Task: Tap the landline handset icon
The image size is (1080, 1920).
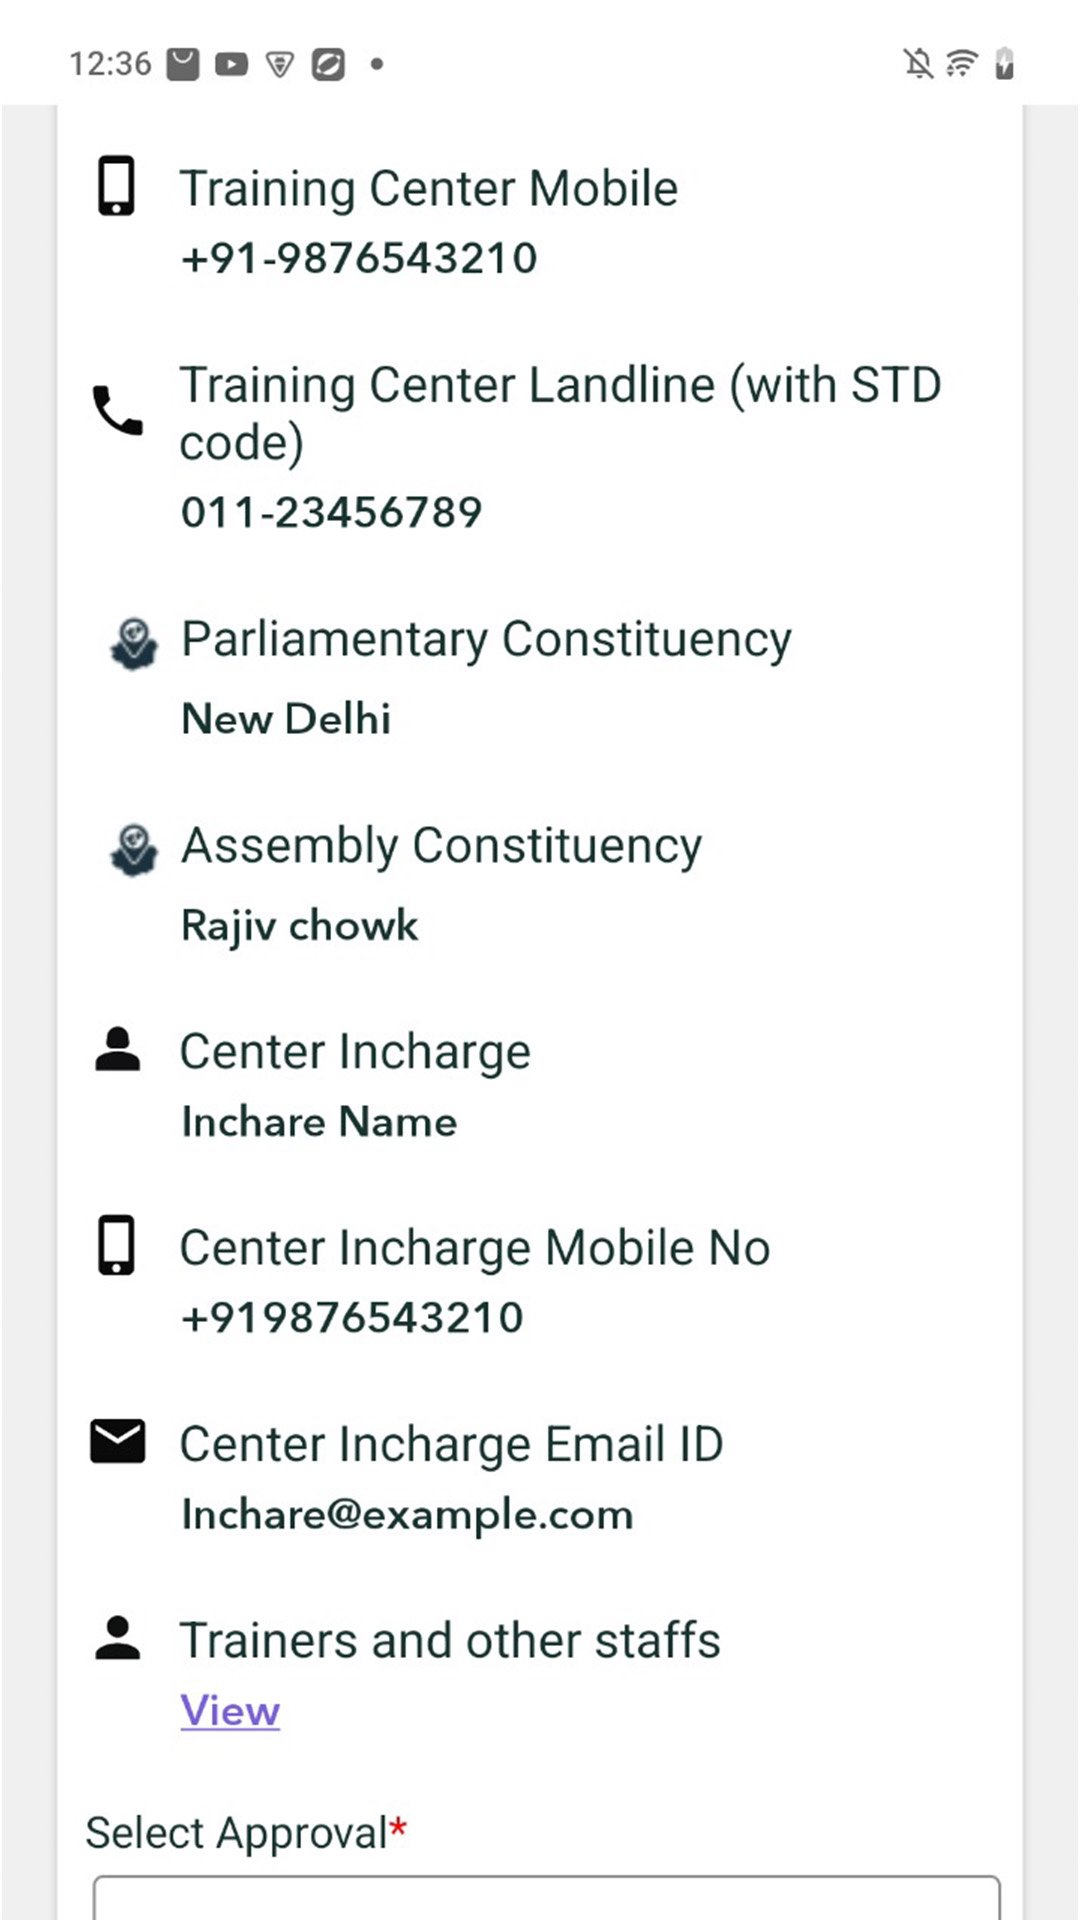Action: pos(117,410)
